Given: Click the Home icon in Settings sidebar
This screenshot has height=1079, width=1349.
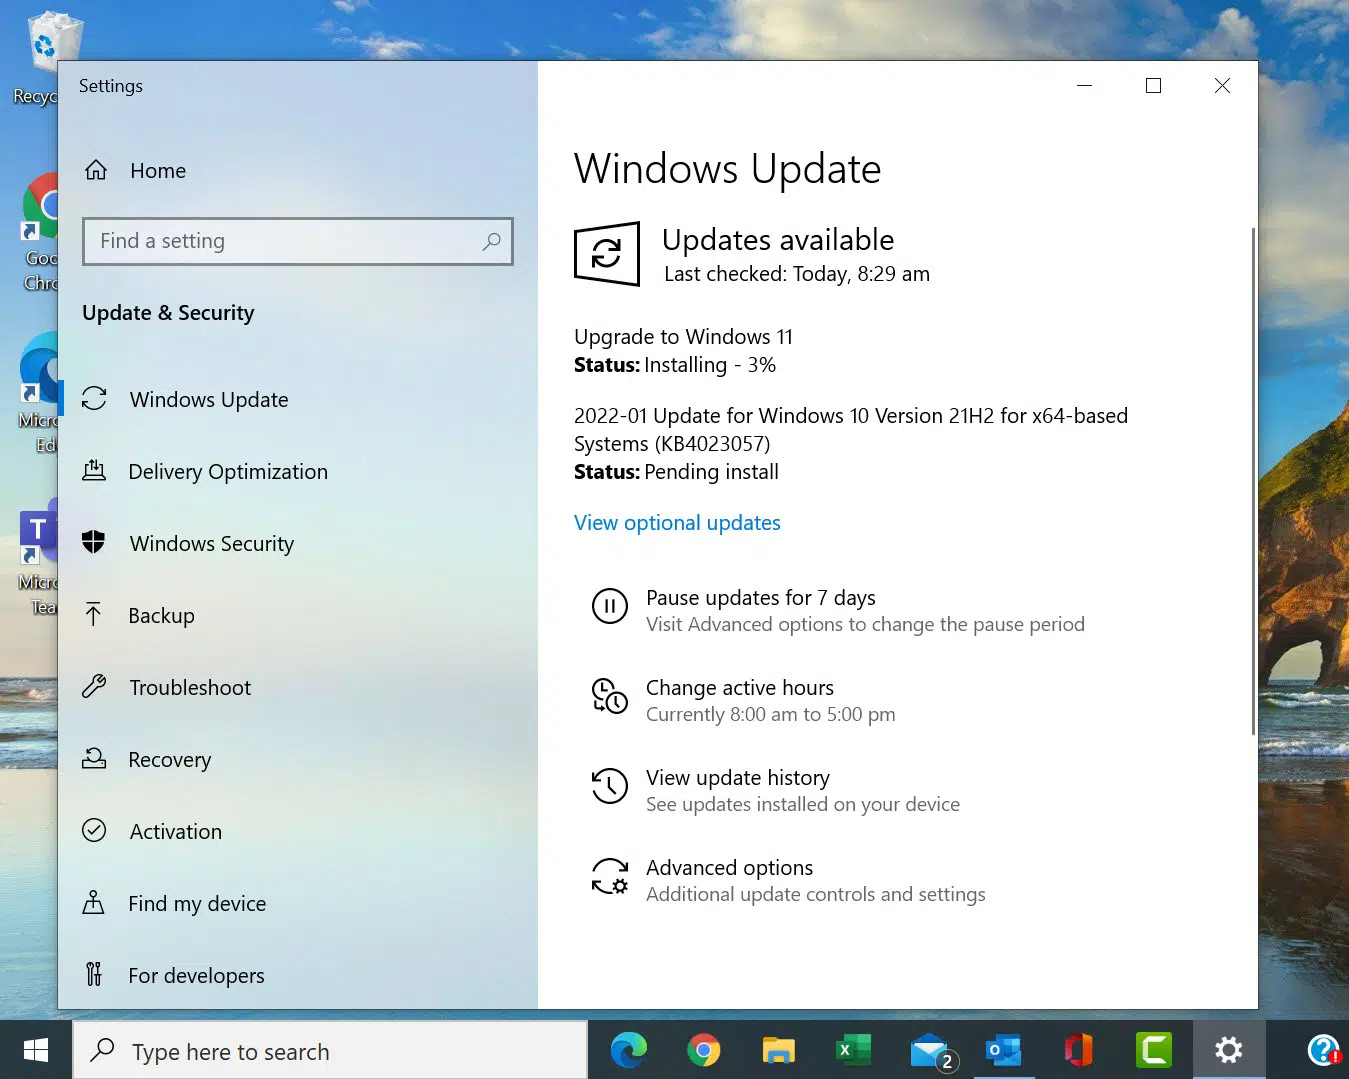Looking at the screenshot, I should pos(96,170).
